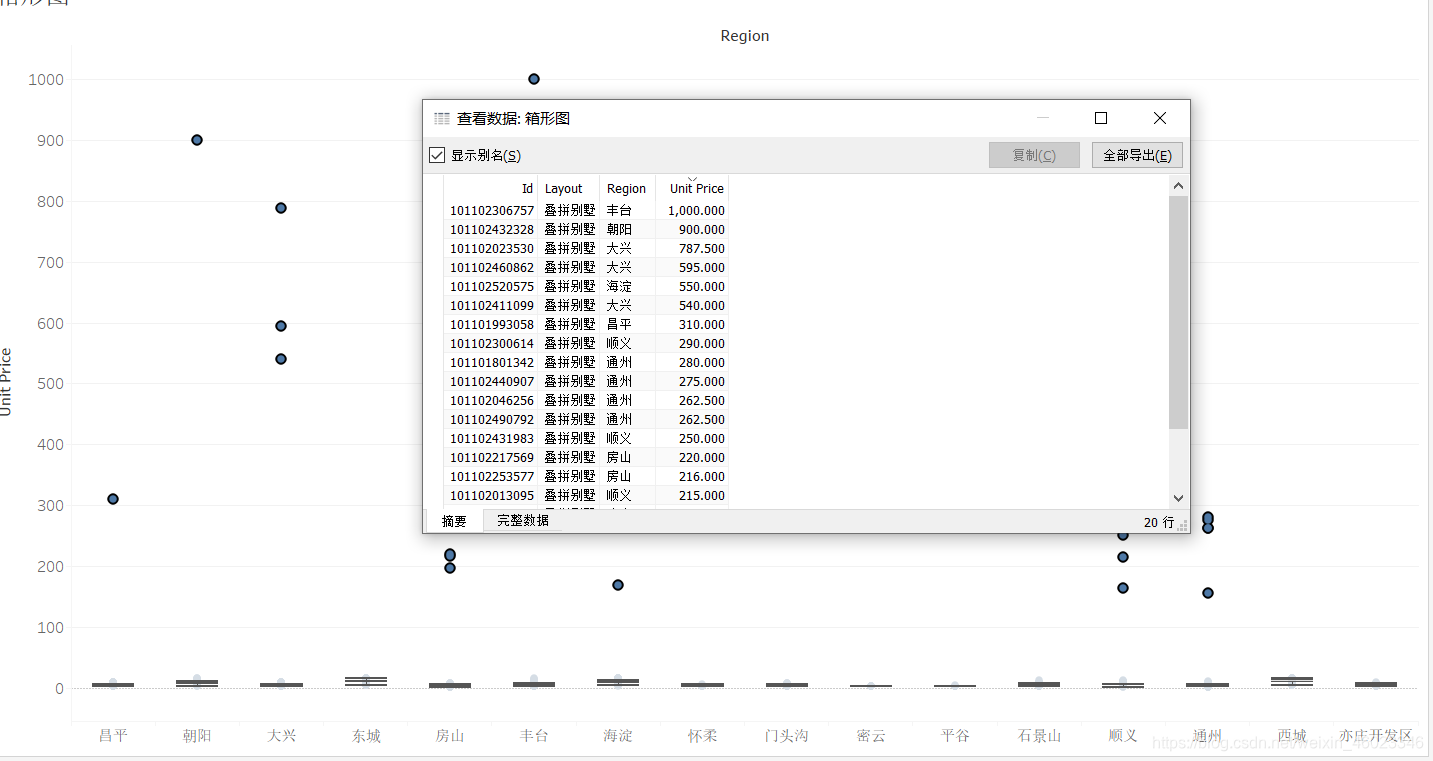1433x761 pixels.
Task: Click the grid icon in the dialog title bar
Action: pos(441,118)
